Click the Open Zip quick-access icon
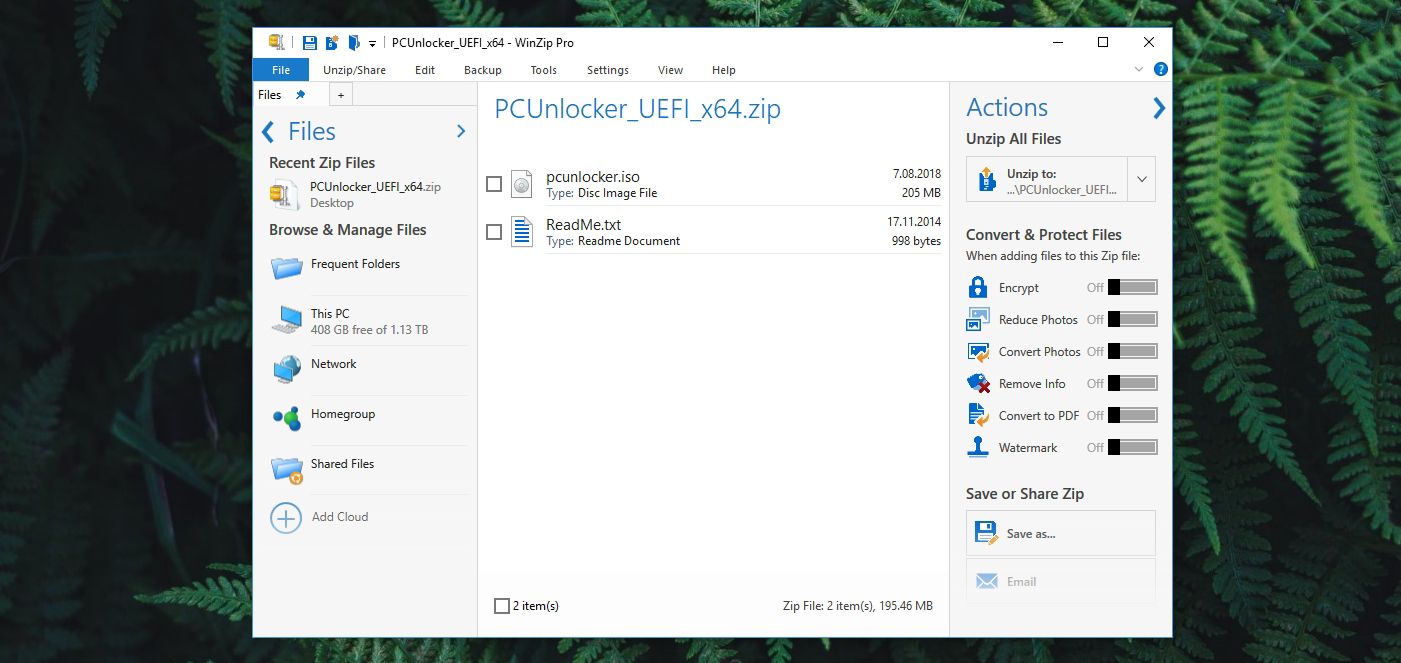The height and width of the screenshot is (663, 1401). tap(354, 43)
